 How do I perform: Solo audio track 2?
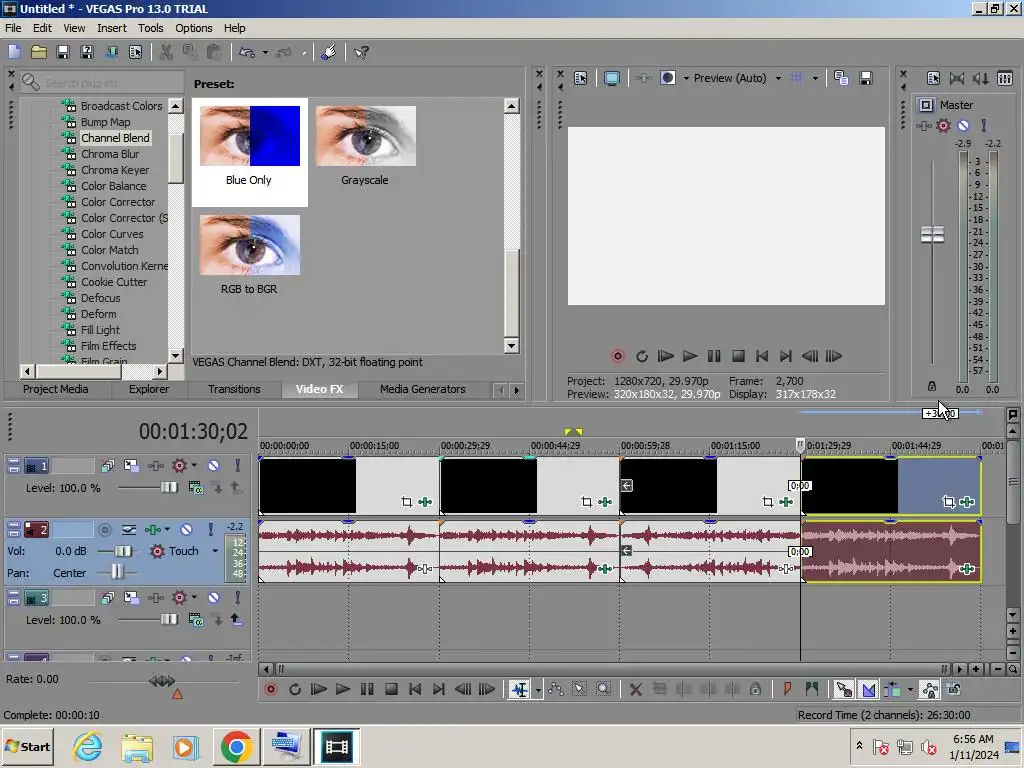(210, 530)
